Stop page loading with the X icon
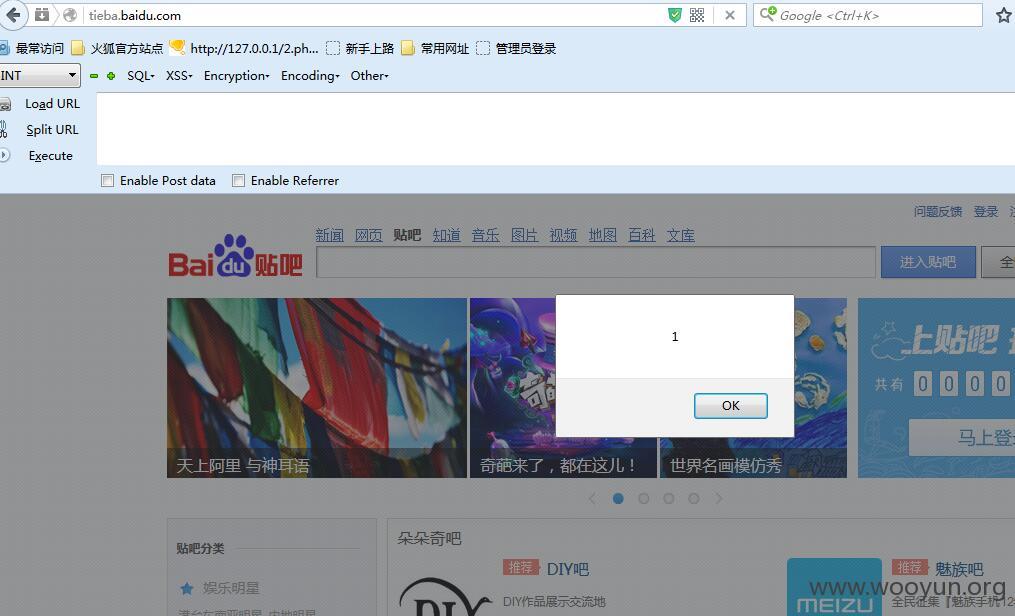Screen dimensions: 1015x616 pos(730,15)
